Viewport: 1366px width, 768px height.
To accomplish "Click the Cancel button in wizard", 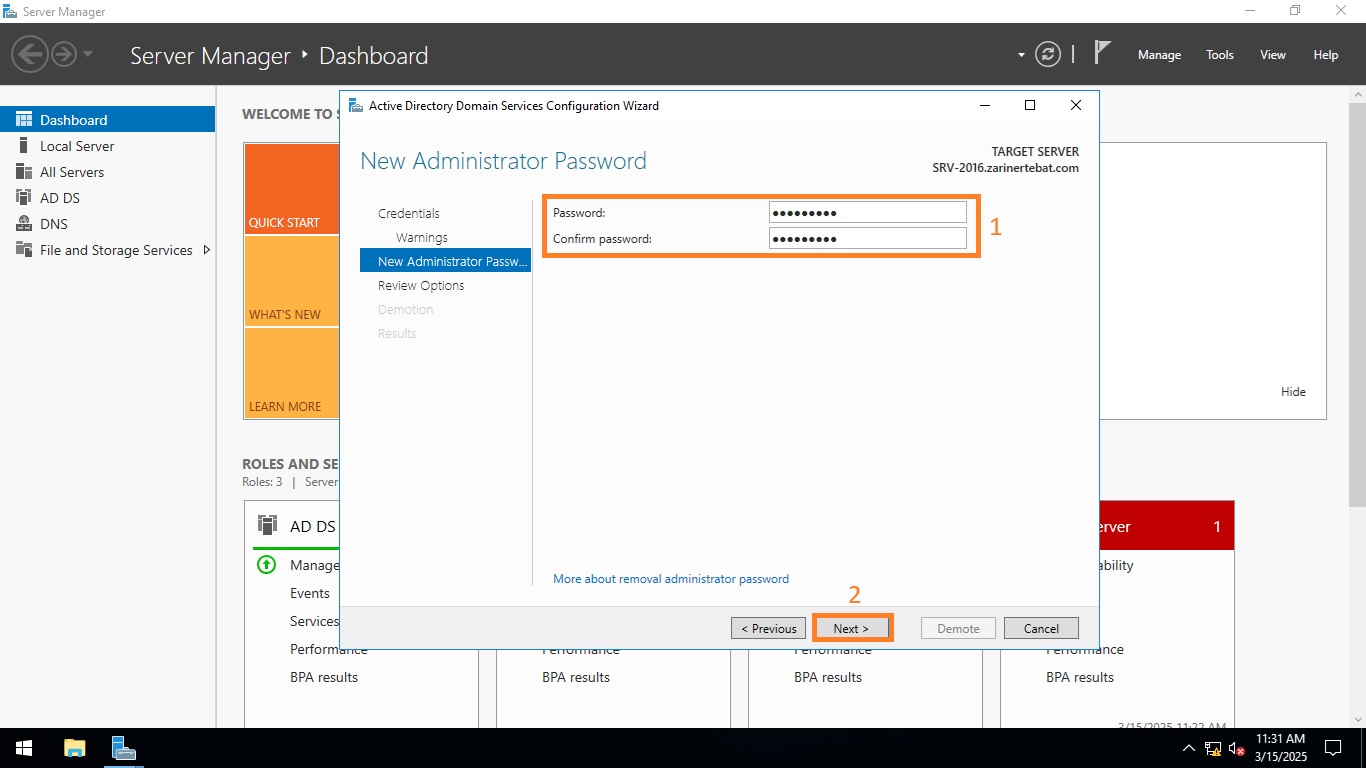I will (x=1041, y=628).
